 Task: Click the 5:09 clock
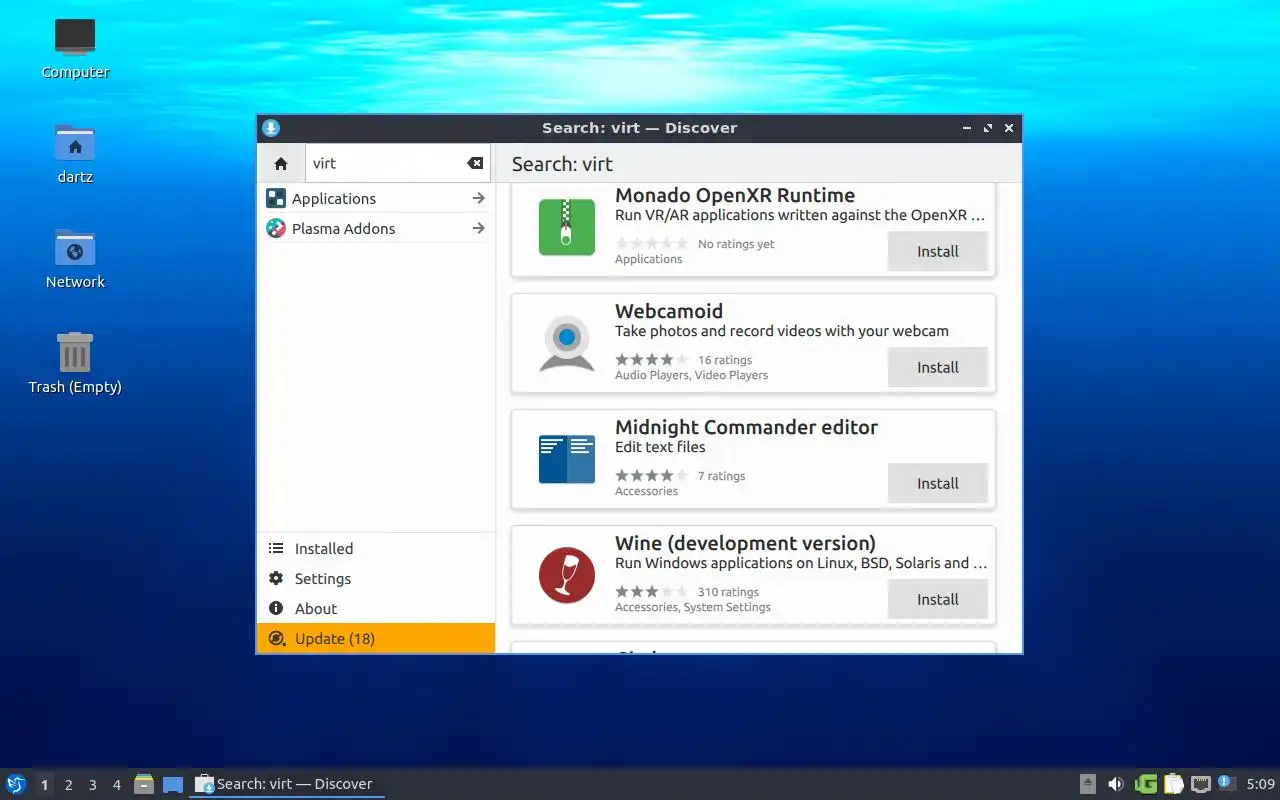(x=1261, y=784)
